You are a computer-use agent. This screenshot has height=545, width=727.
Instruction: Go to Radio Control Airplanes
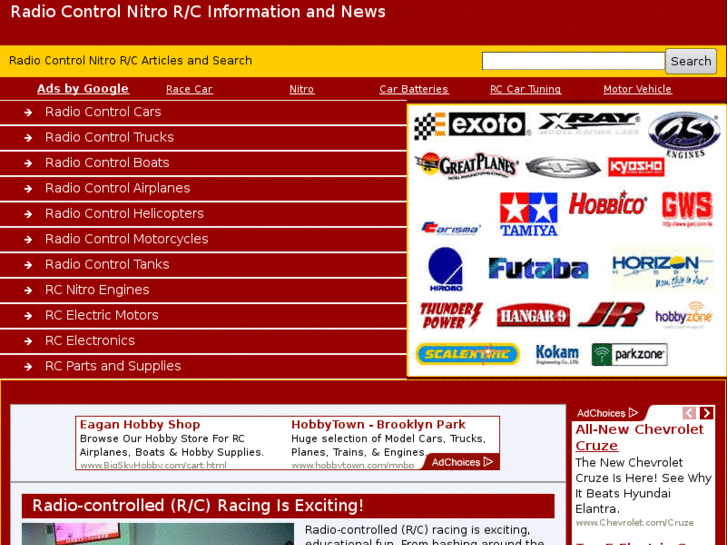[203, 189]
